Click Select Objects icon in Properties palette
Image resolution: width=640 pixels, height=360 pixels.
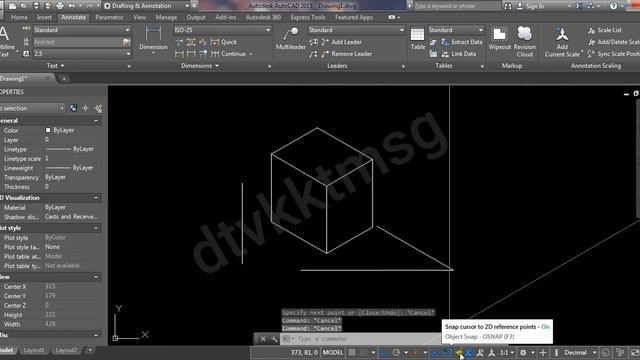point(85,108)
